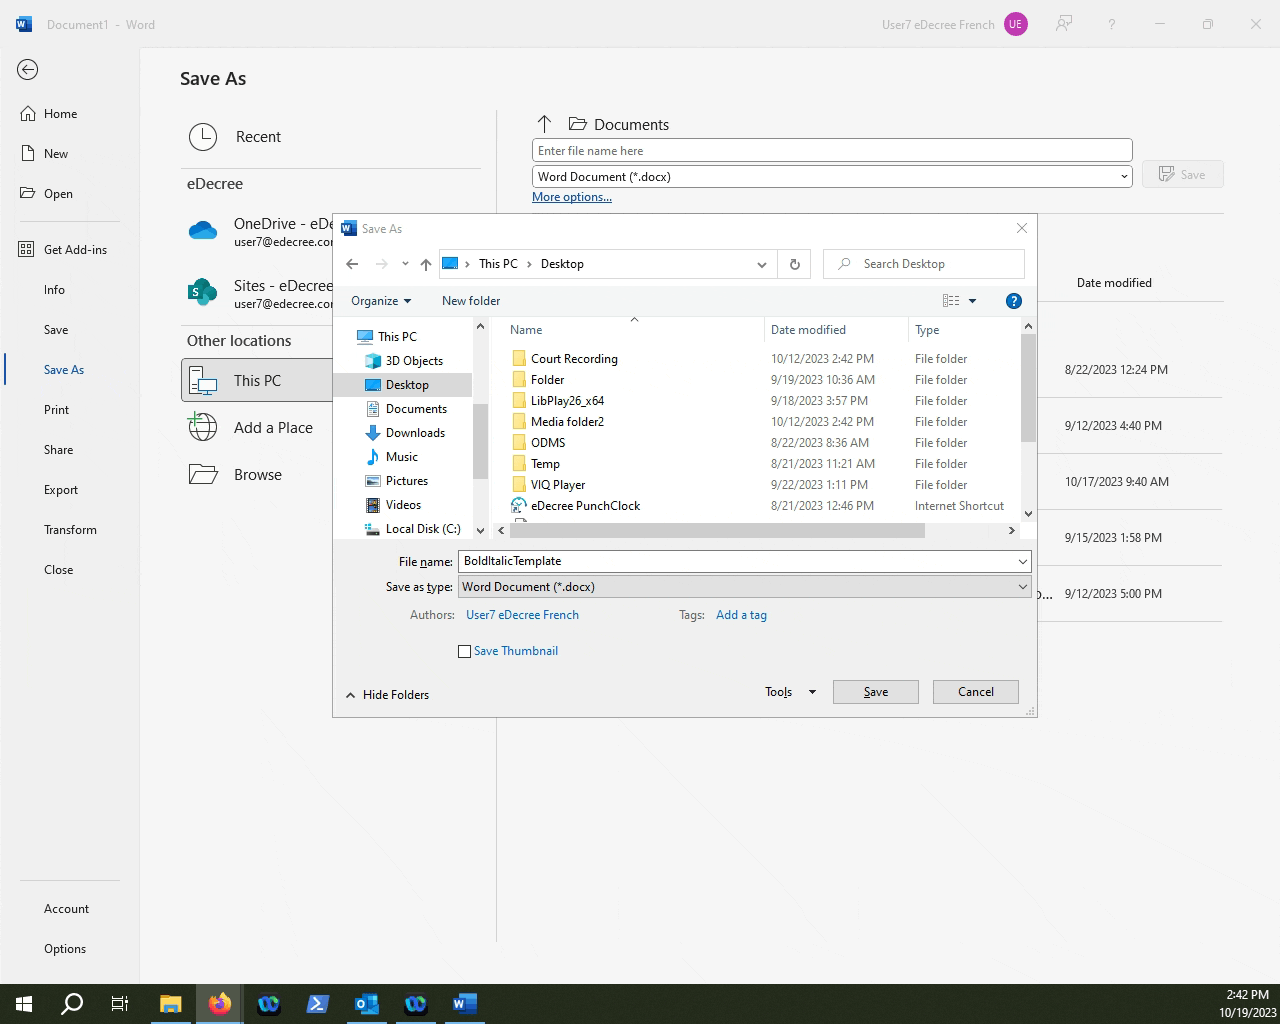Click the up arrow beside Documents path
1280x1024 pixels.
coord(544,124)
